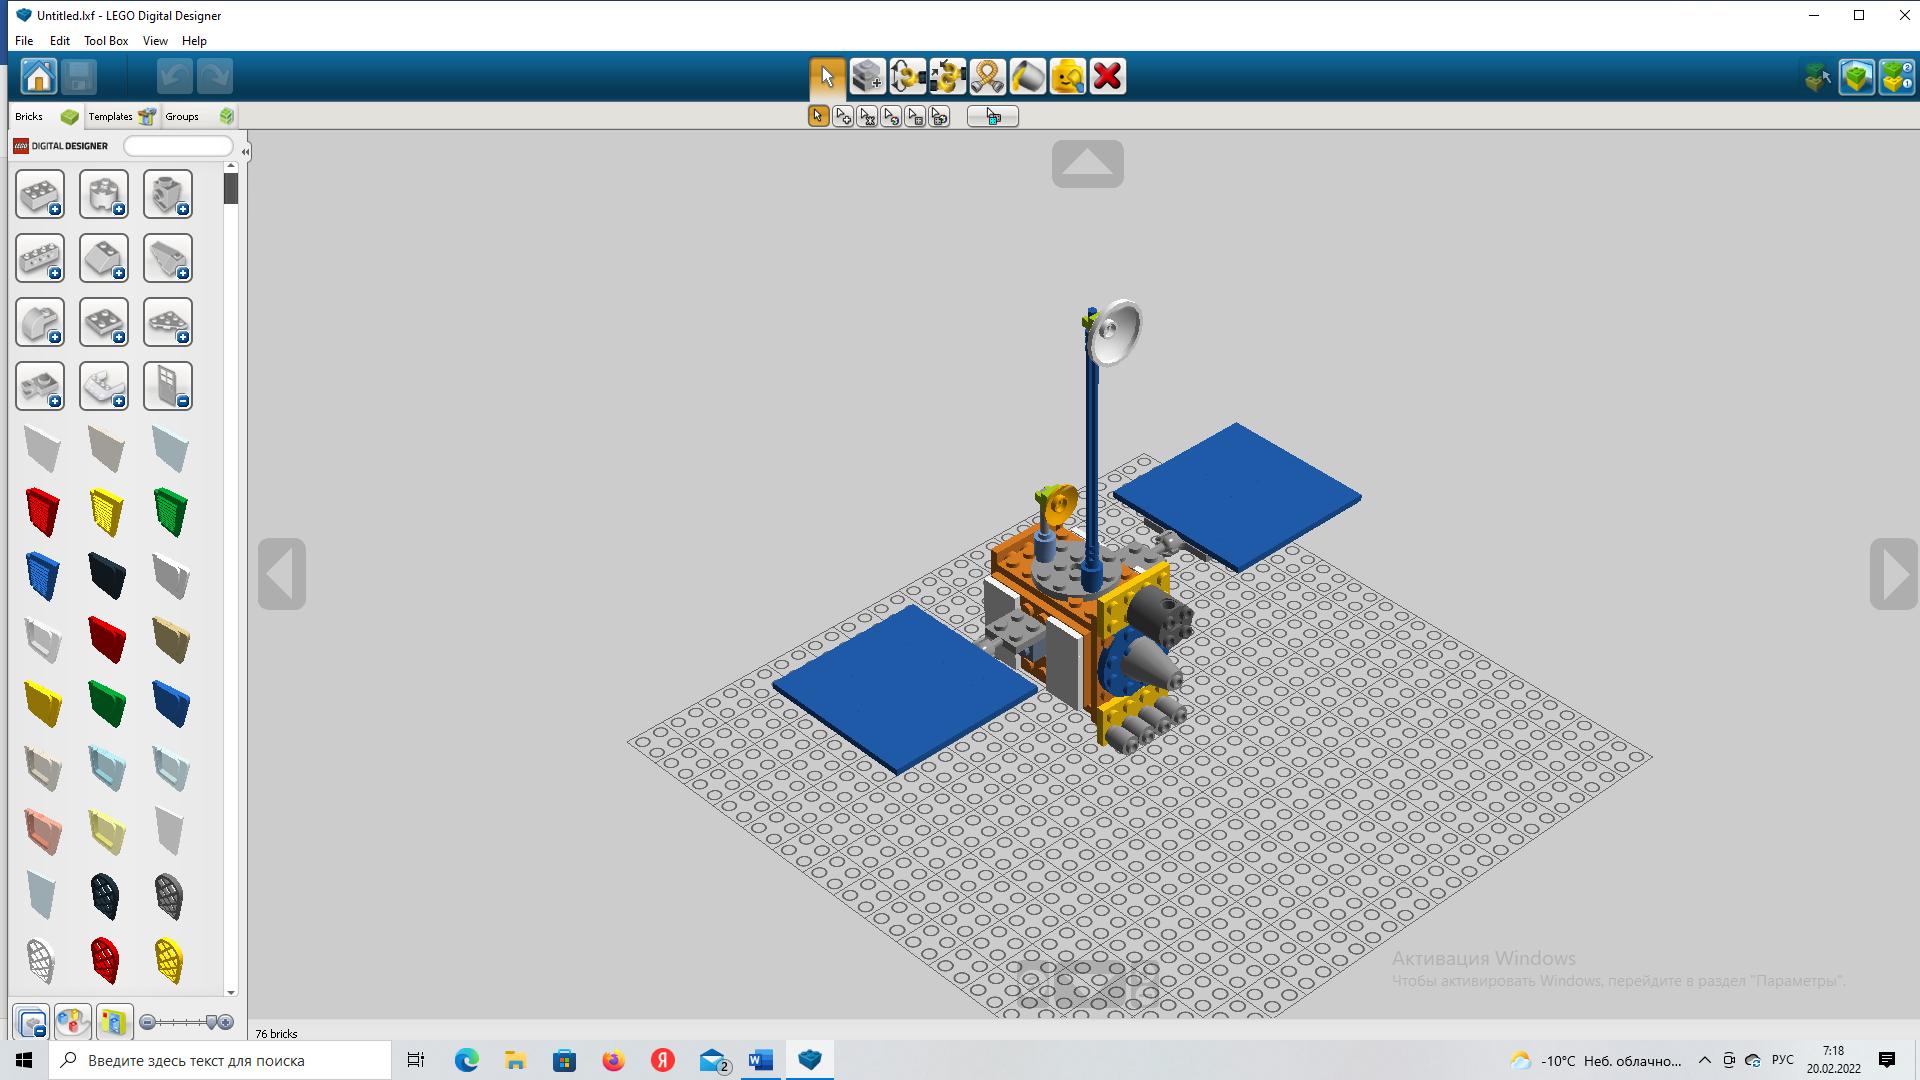The image size is (1920, 1080).
Task: Select the Paint bucket tool
Action: pyautogui.click(x=1027, y=77)
